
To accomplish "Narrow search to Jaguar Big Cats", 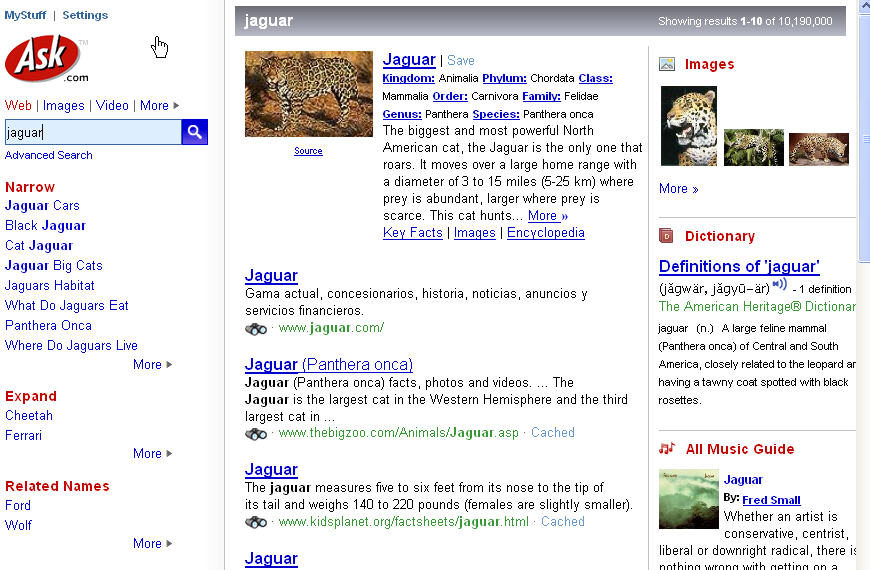I will point(54,265).
